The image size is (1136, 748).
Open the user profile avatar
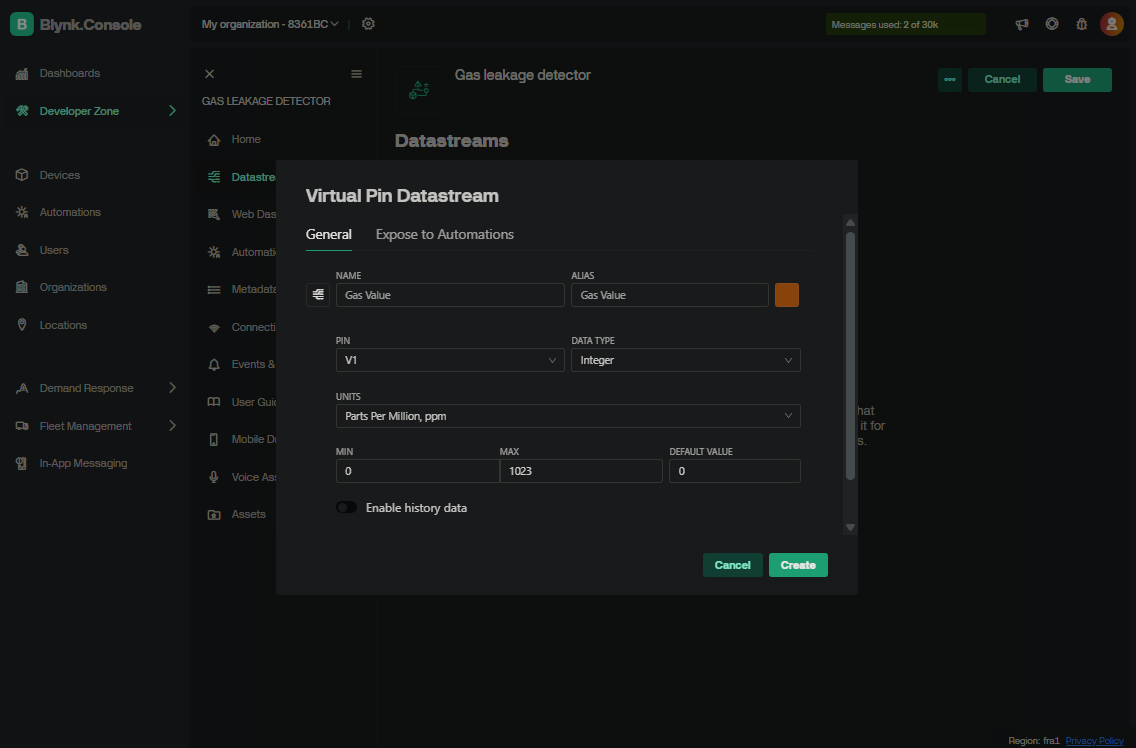point(1111,24)
